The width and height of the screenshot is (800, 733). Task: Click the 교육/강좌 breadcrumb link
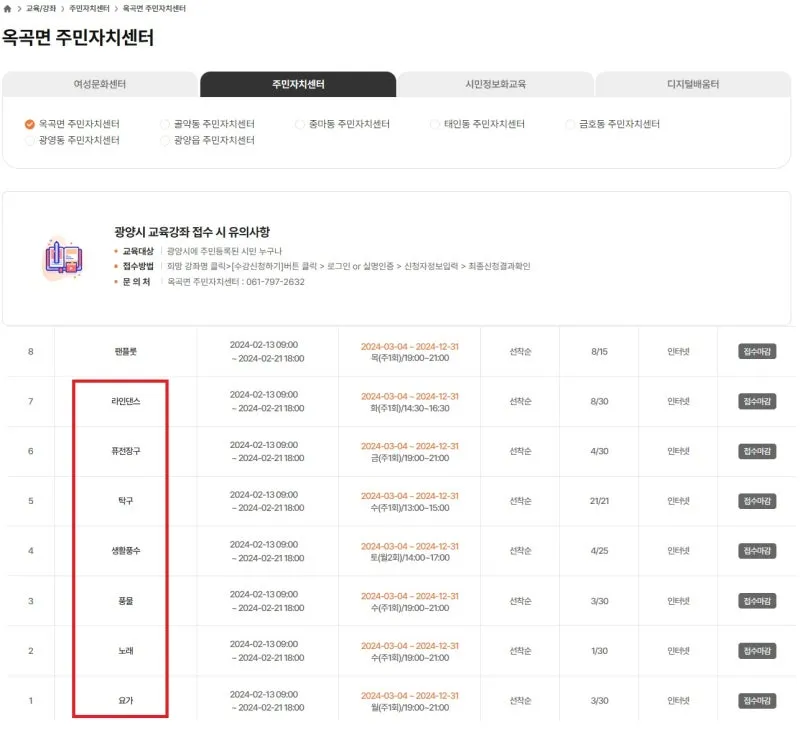pos(41,8)
